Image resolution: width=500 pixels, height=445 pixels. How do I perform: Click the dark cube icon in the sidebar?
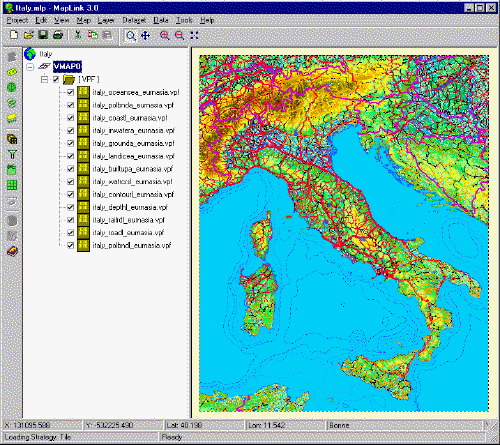point(12,139)
